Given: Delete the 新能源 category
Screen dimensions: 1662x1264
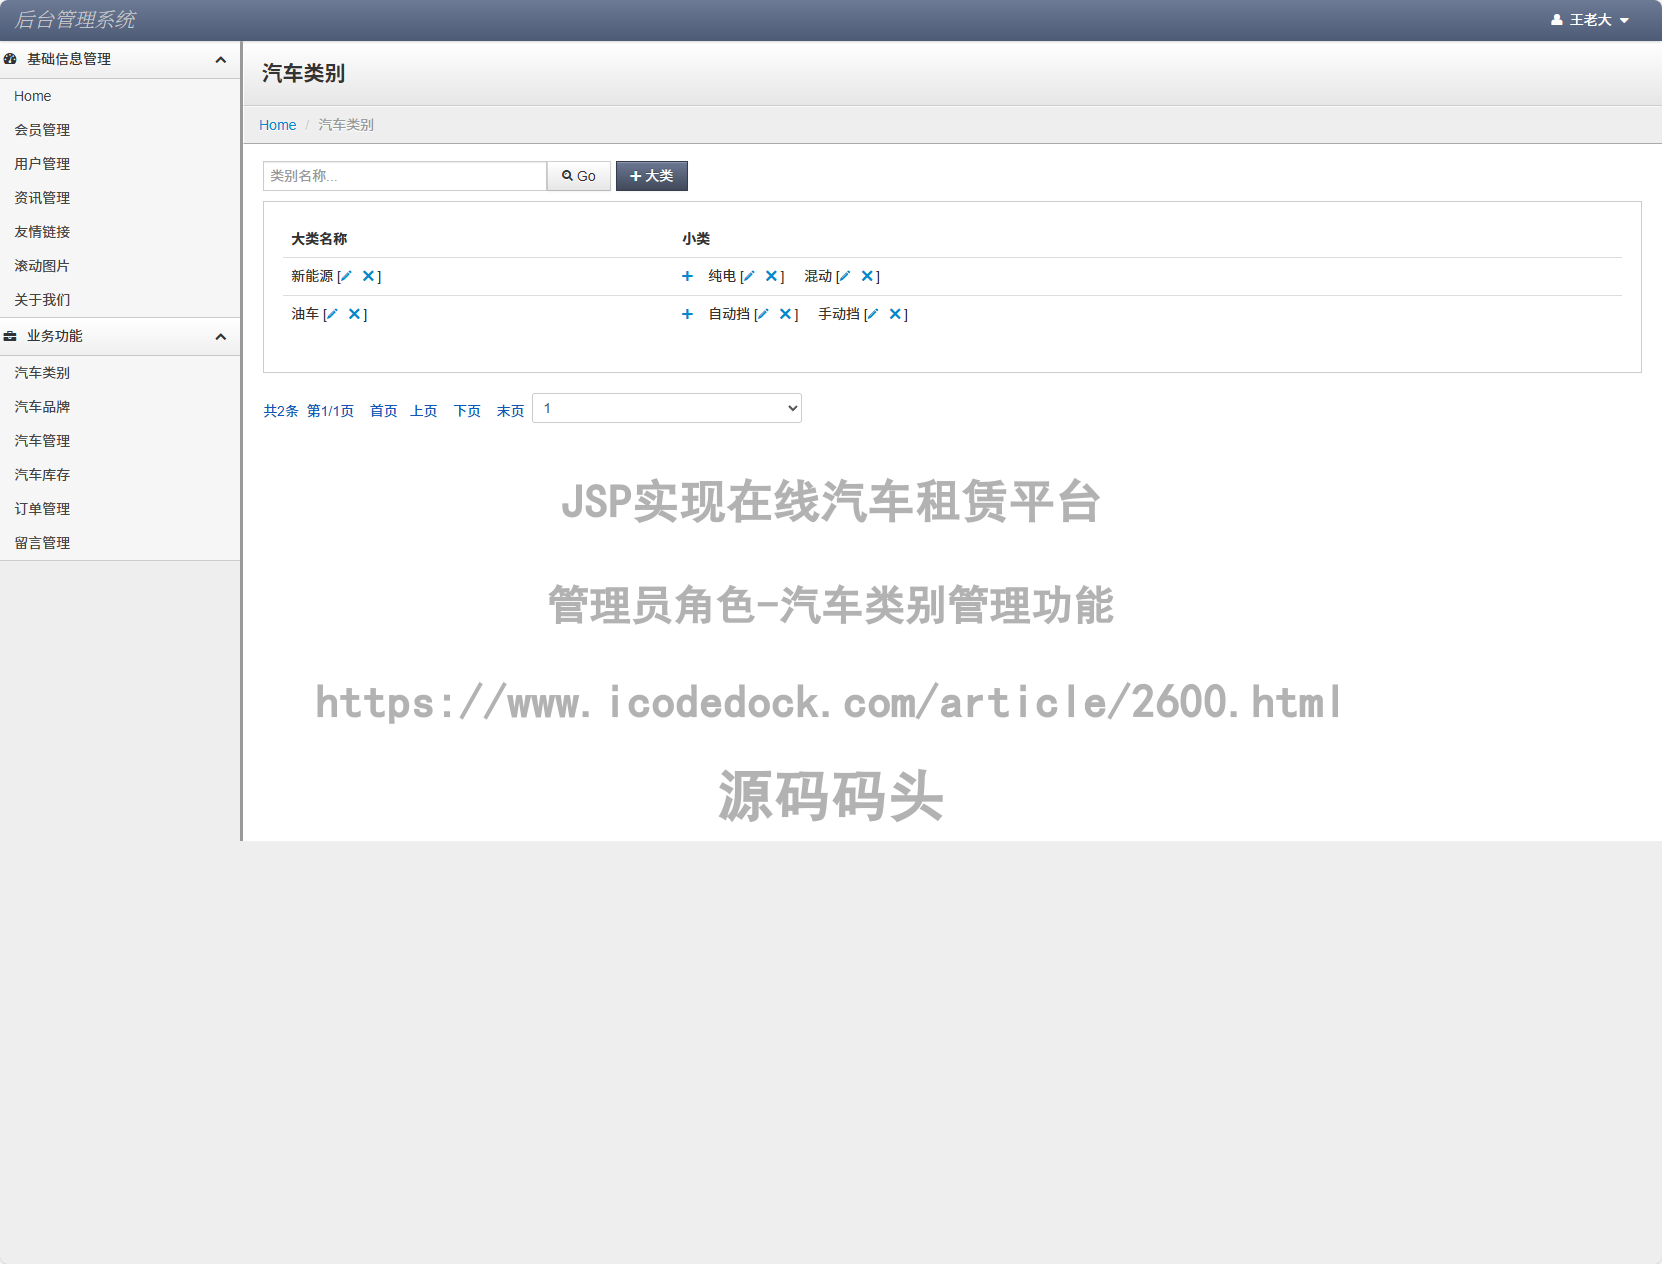Looking at the screenshot, I should 368,276.
